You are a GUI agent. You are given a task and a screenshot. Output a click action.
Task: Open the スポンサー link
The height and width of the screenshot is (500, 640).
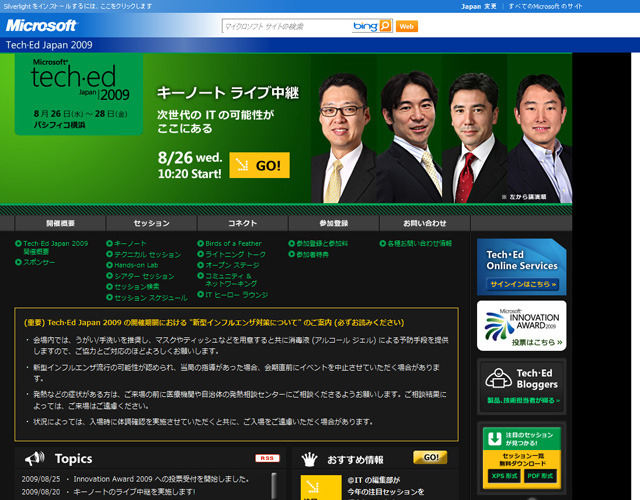click(39, 262)
